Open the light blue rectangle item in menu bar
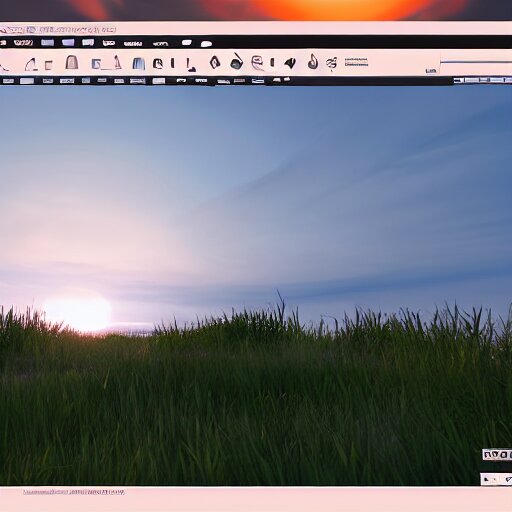The image size is (512, 512). pyautogui.click(x=47, y=42)
